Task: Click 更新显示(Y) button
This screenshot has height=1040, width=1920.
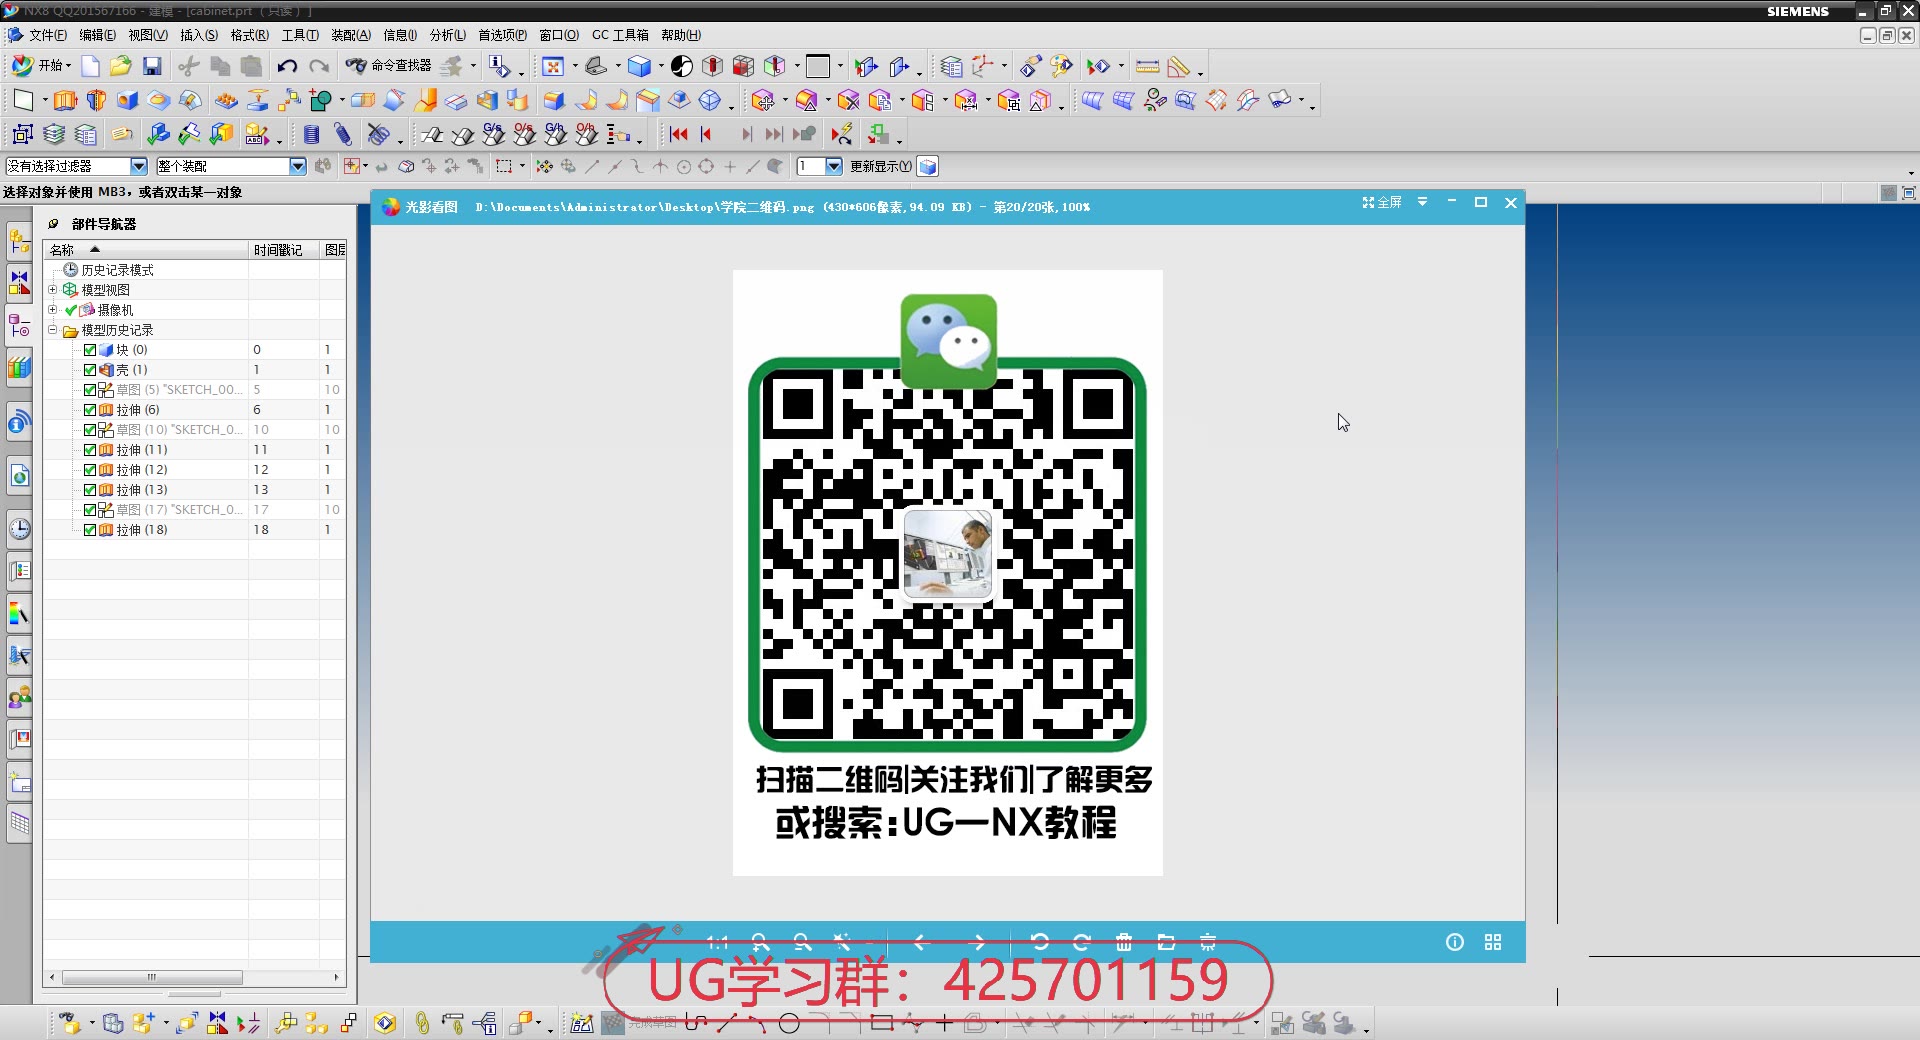Action: [880, 166]
